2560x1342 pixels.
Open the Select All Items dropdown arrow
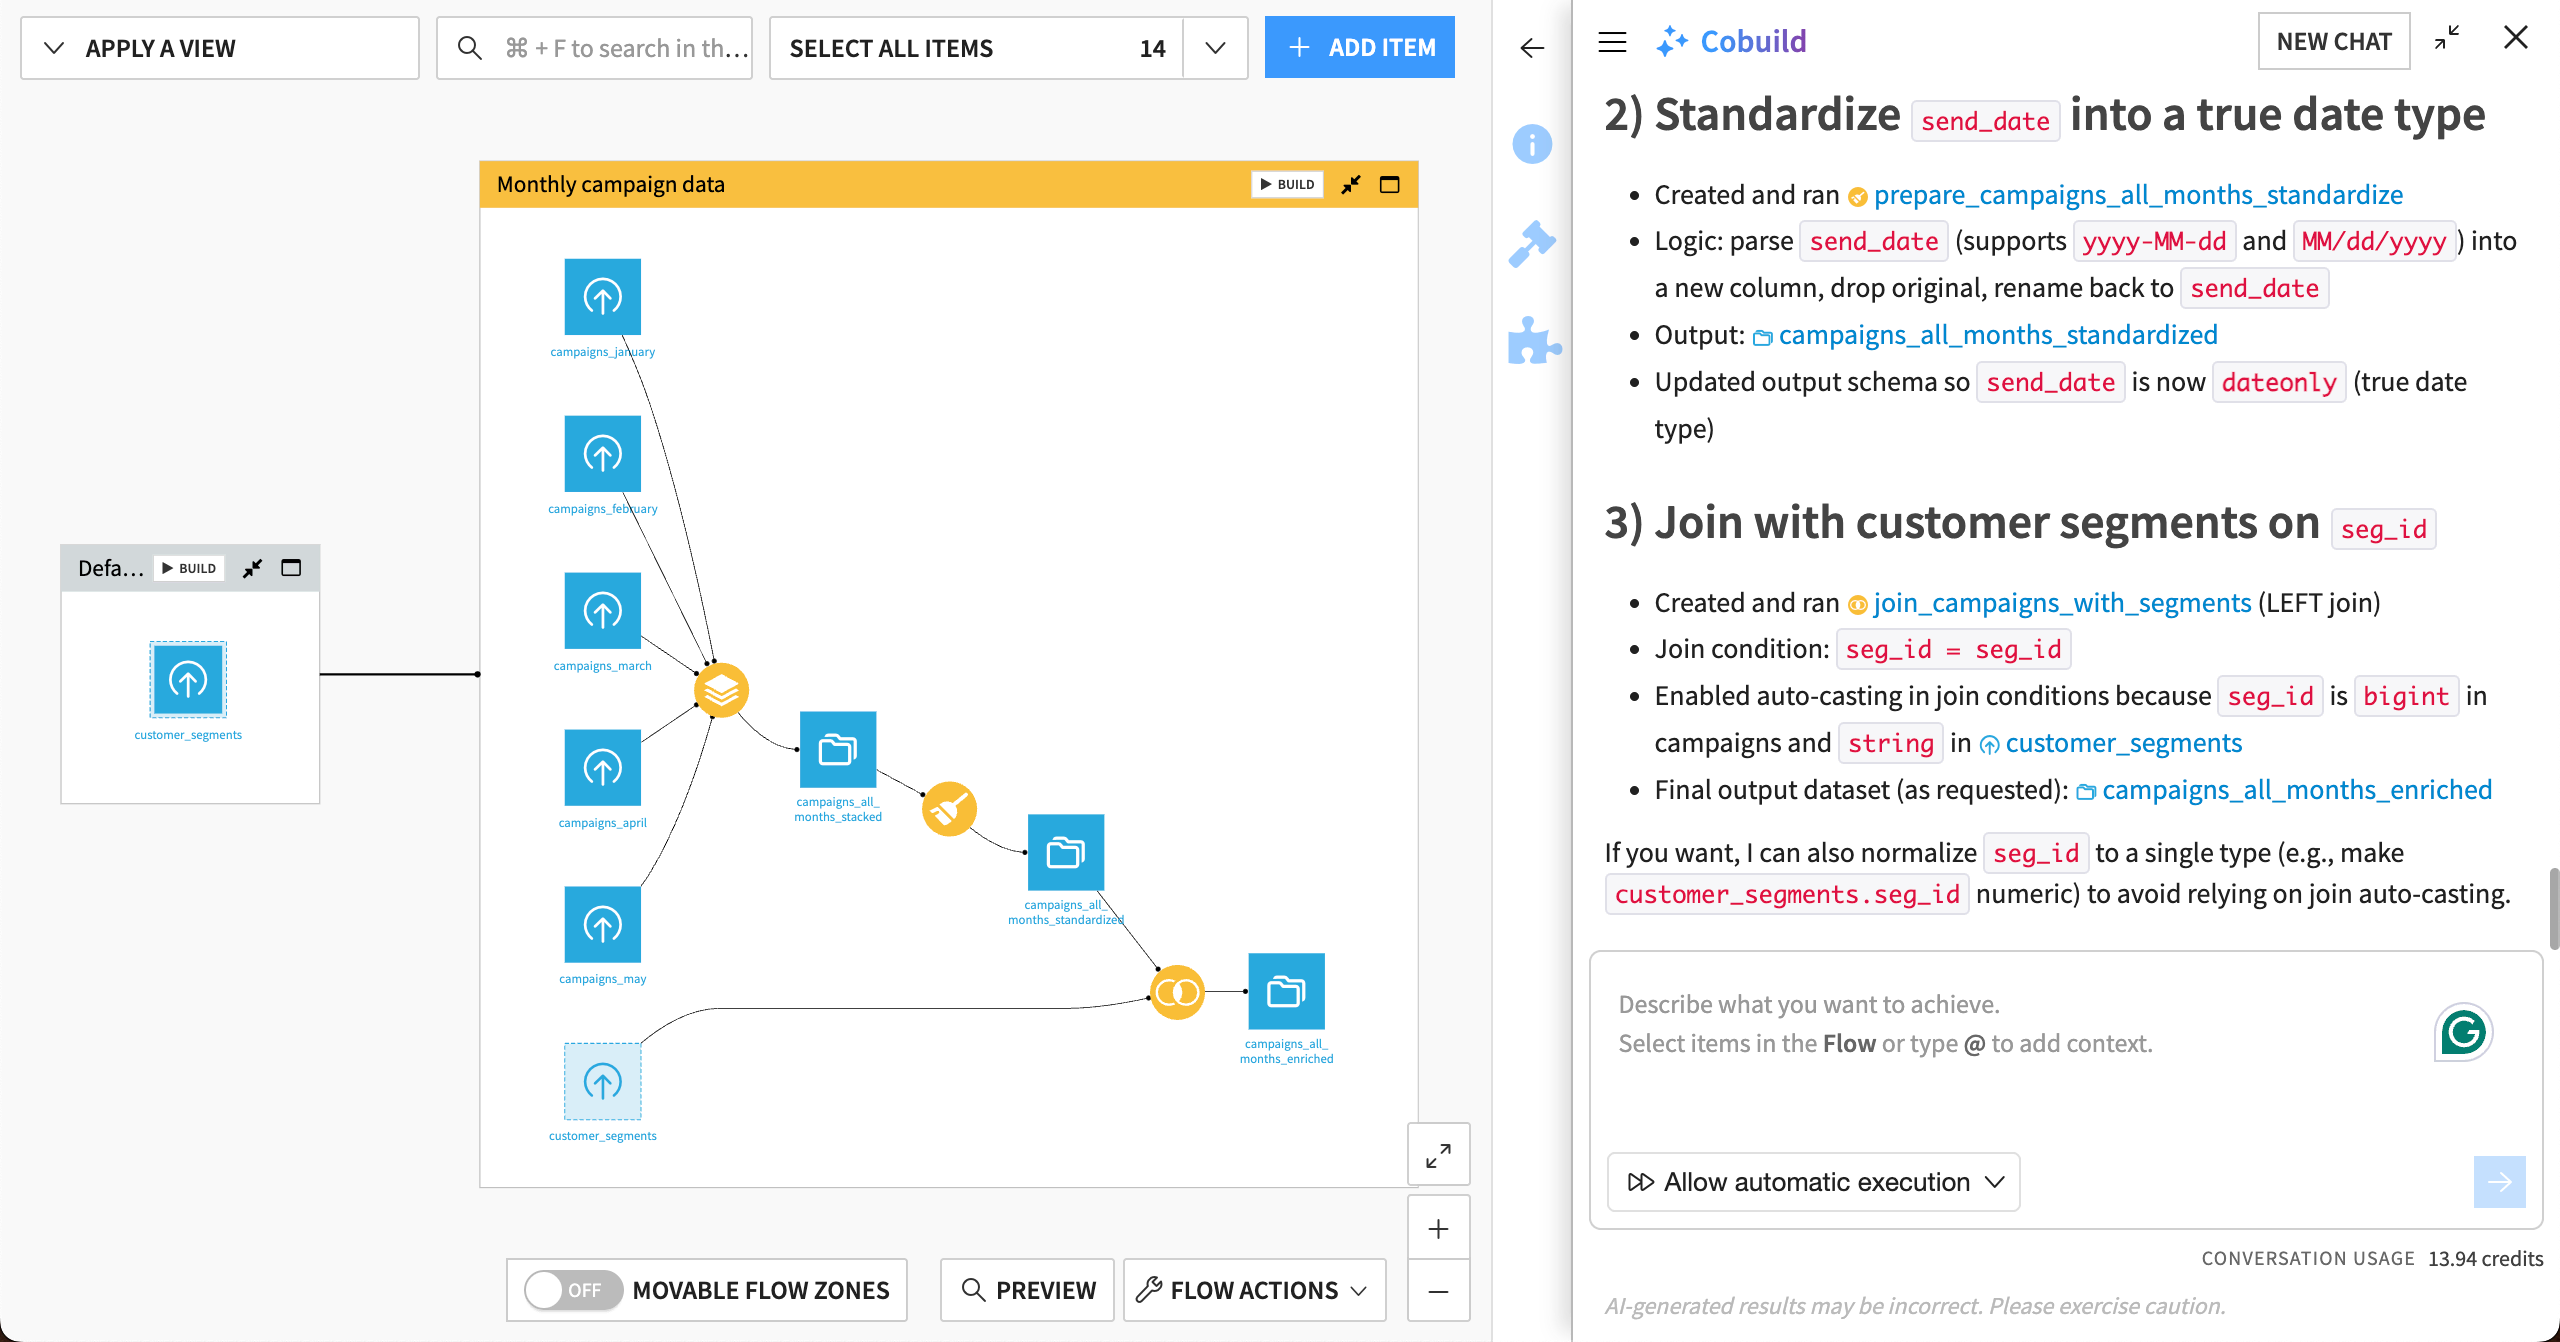(1215, 48)
